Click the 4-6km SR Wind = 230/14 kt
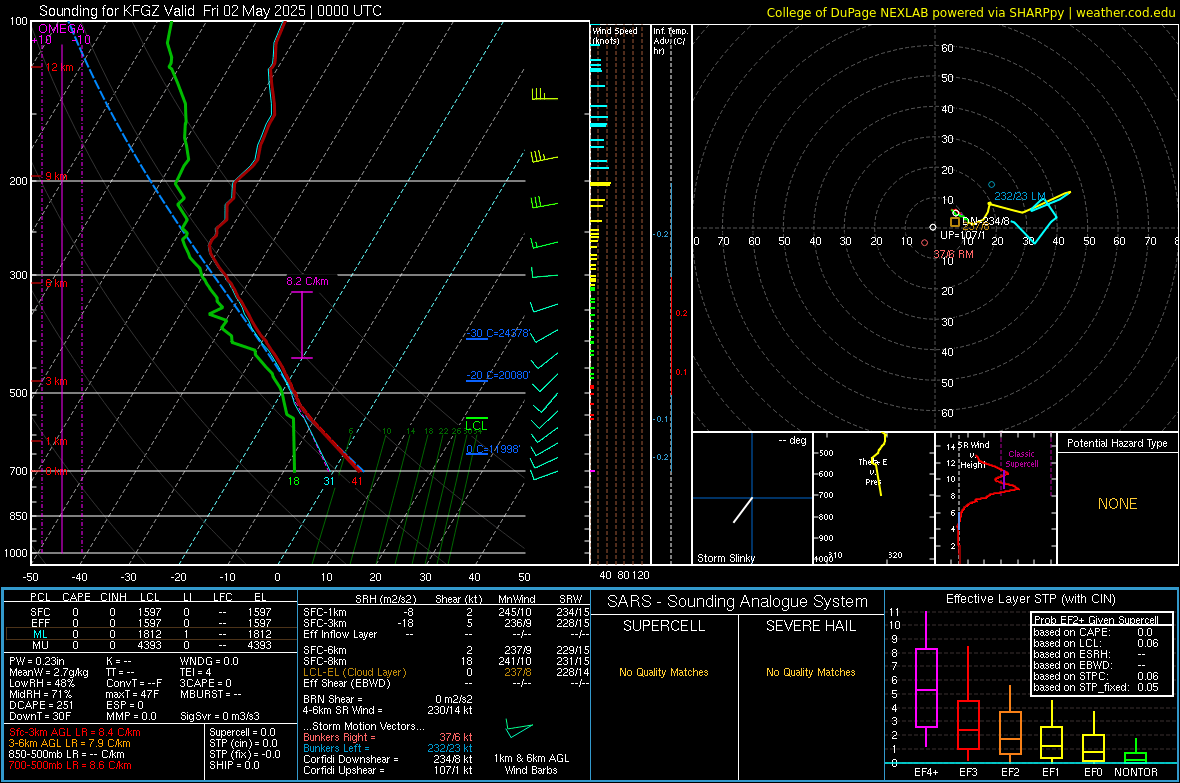 point(388,710)
